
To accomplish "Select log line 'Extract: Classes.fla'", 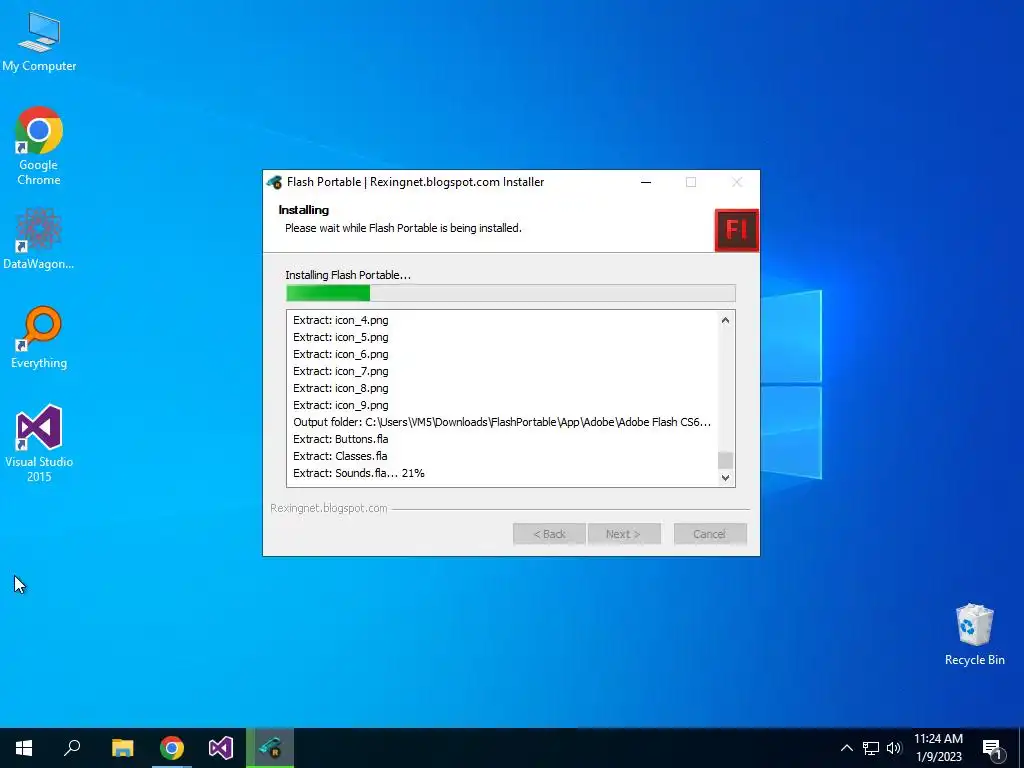I will [340, 456].
